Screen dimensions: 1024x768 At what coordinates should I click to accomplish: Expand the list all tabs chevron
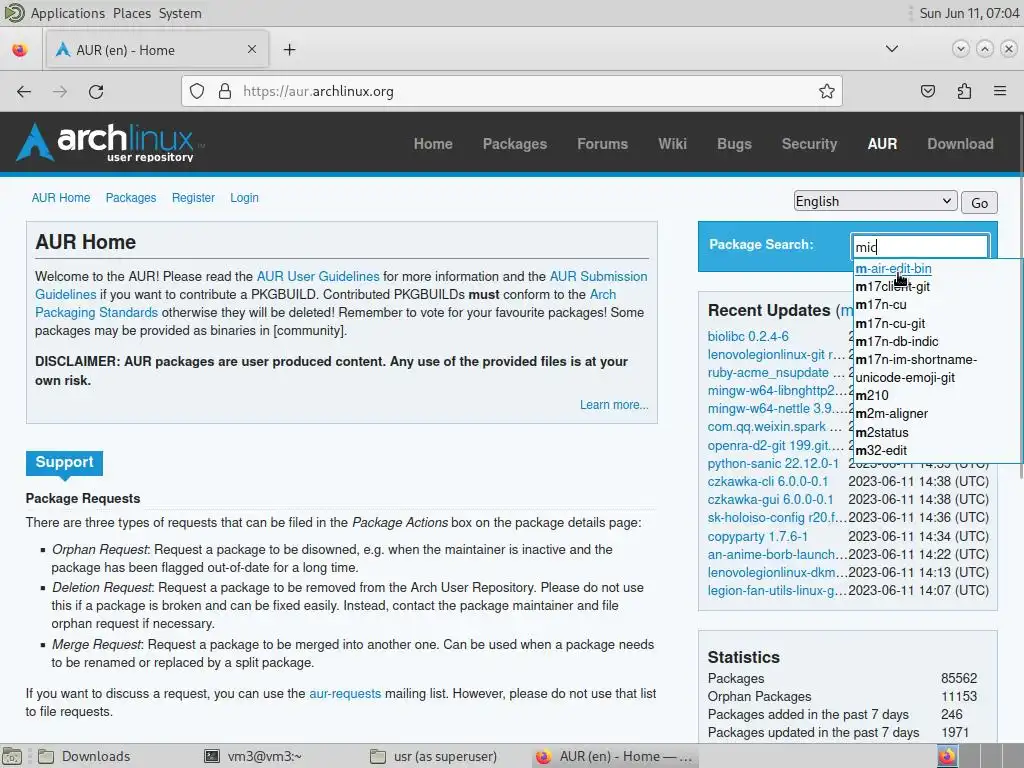click(x=891, y=49)
